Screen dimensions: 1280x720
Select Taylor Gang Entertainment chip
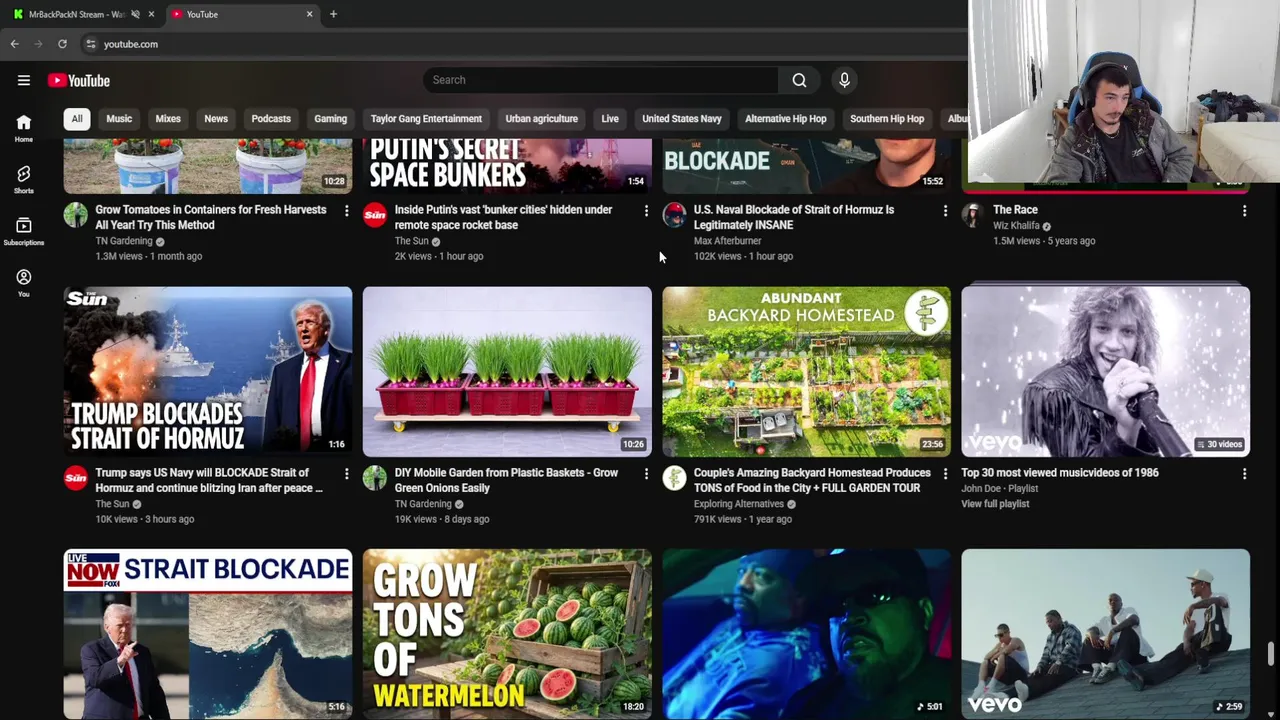click(426, 119)
